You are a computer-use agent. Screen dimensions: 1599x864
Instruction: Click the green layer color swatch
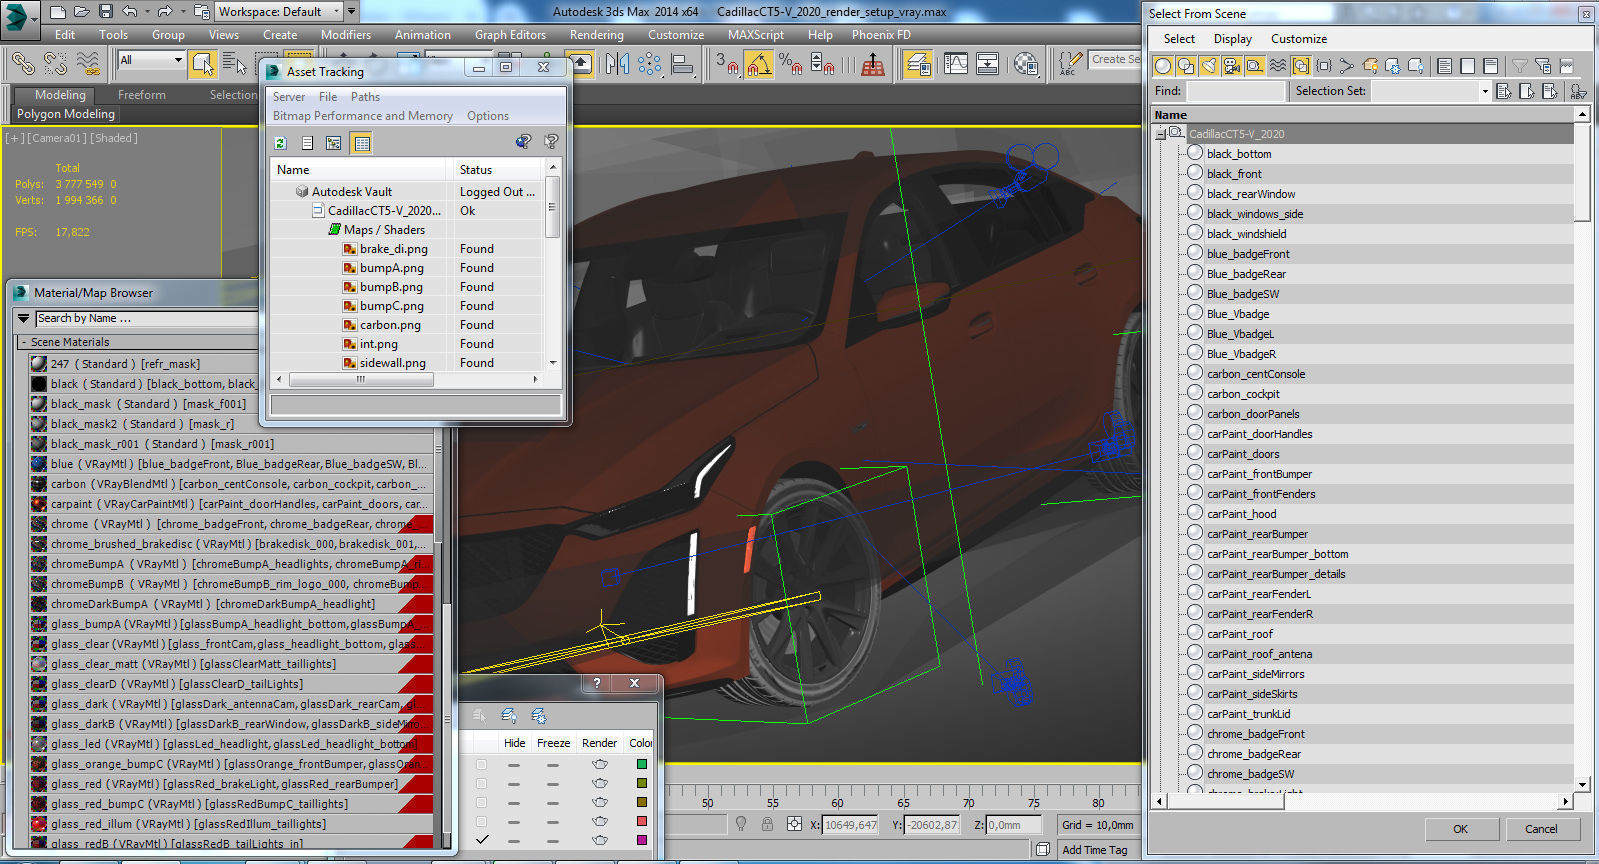click(641, 765)
